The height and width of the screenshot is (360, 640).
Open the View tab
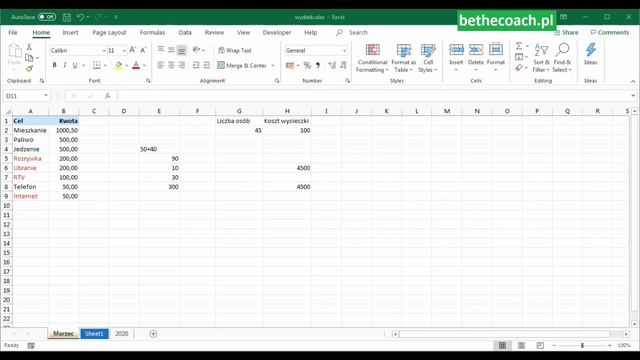pyautogui.click(x=243, y=32)
